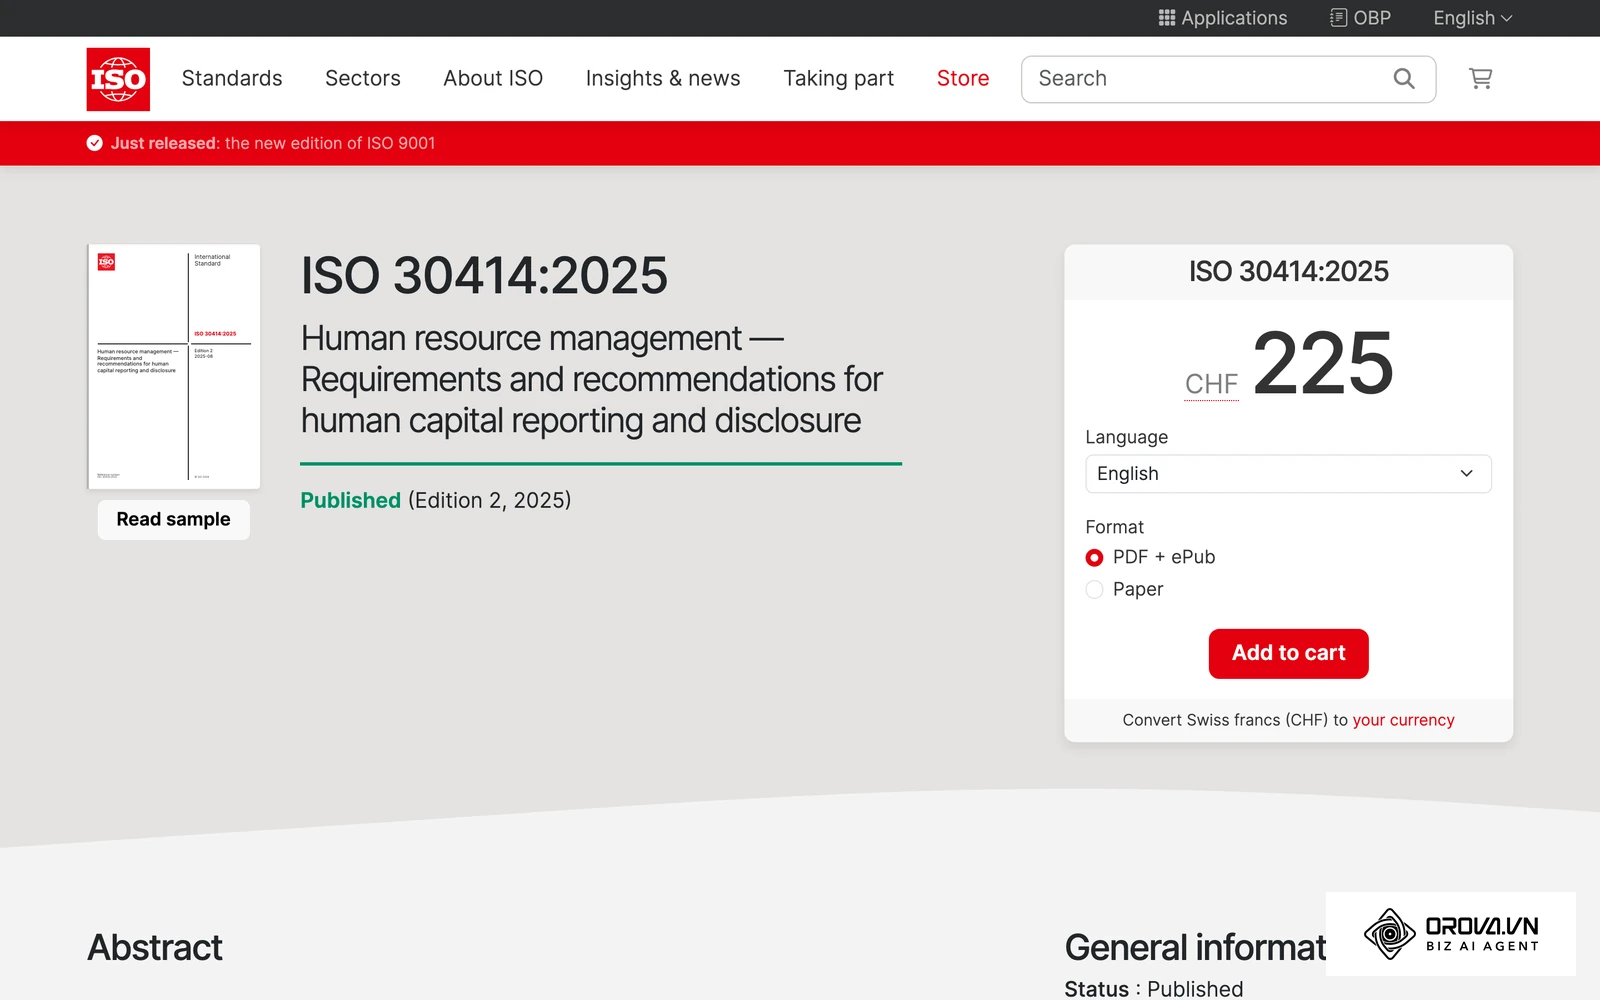Open the ISO 30414:2025 cover thumbnail
Viewport: 1600px width, 1000px height.
174,366
